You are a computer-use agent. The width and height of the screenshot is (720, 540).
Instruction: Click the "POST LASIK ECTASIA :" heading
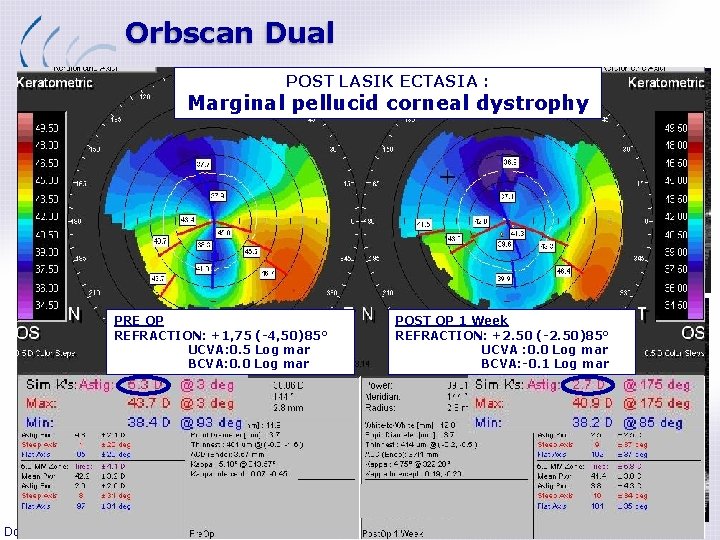click(387, 81)
